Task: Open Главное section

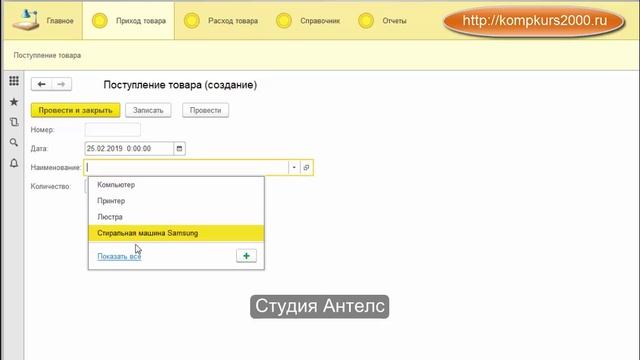Action: tap(60, 21)
